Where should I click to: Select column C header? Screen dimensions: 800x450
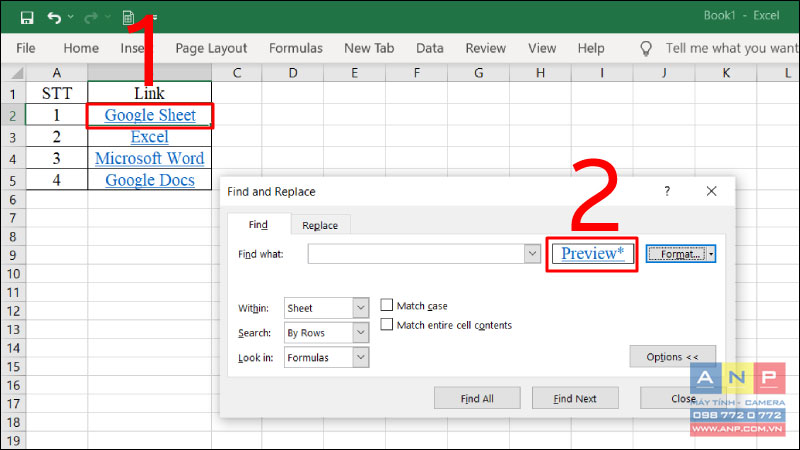237,73
